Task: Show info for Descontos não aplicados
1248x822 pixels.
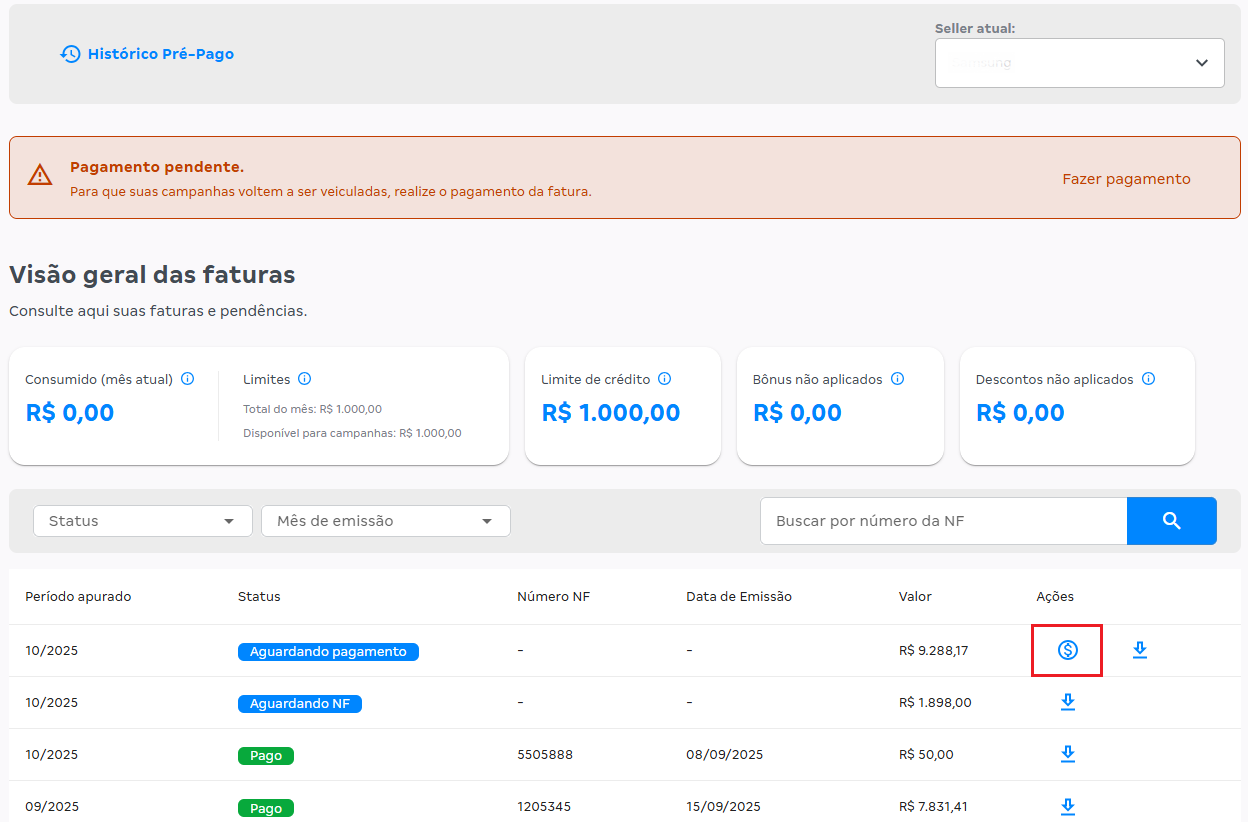Action: click(x=1148, y=379)
